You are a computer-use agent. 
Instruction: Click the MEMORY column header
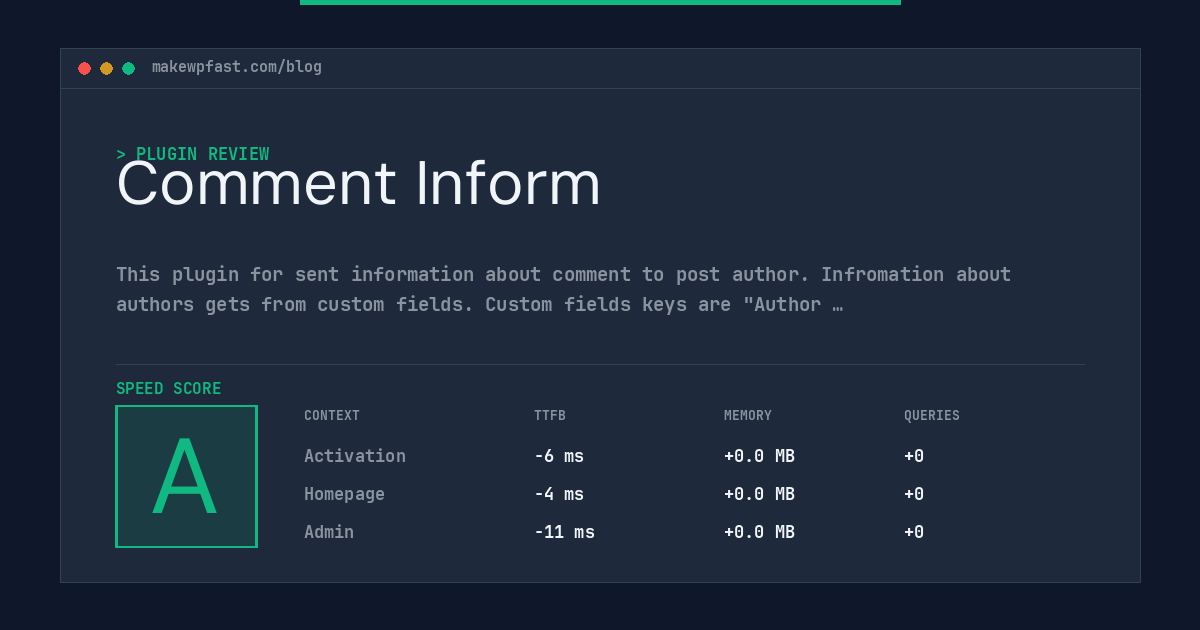pos(748,416)
